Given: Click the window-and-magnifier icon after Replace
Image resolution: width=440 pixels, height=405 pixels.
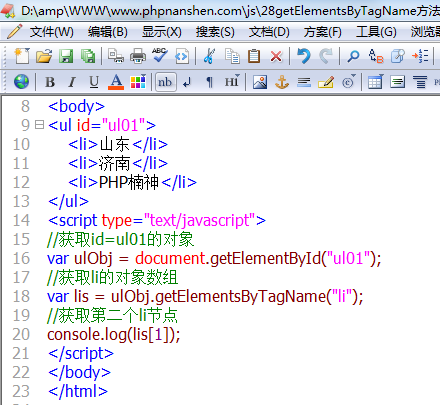Looking at the screenshot, I should pos(398,56).
